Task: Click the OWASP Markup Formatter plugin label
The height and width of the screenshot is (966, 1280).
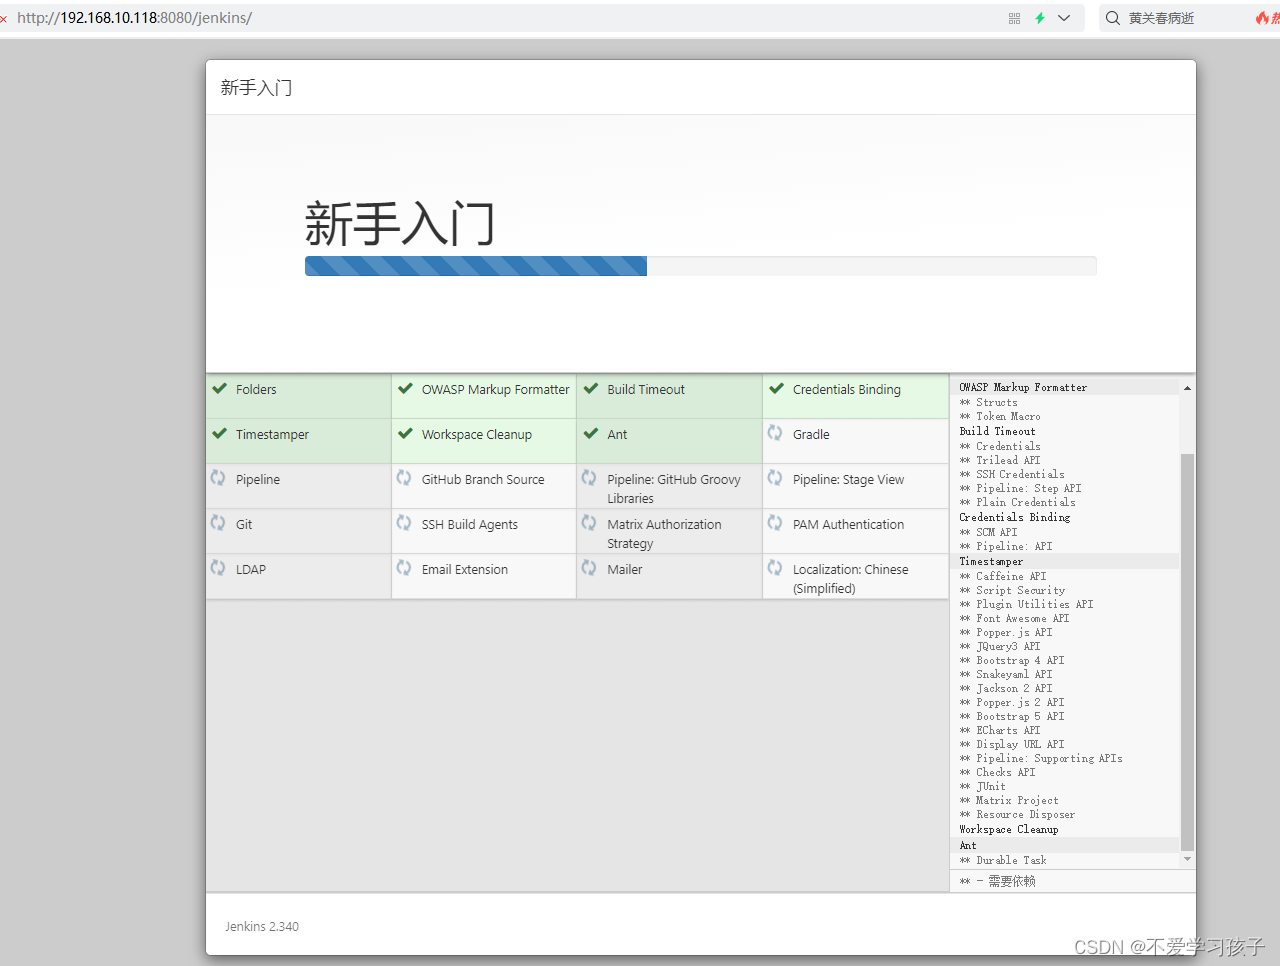Action: pos(496,390)
